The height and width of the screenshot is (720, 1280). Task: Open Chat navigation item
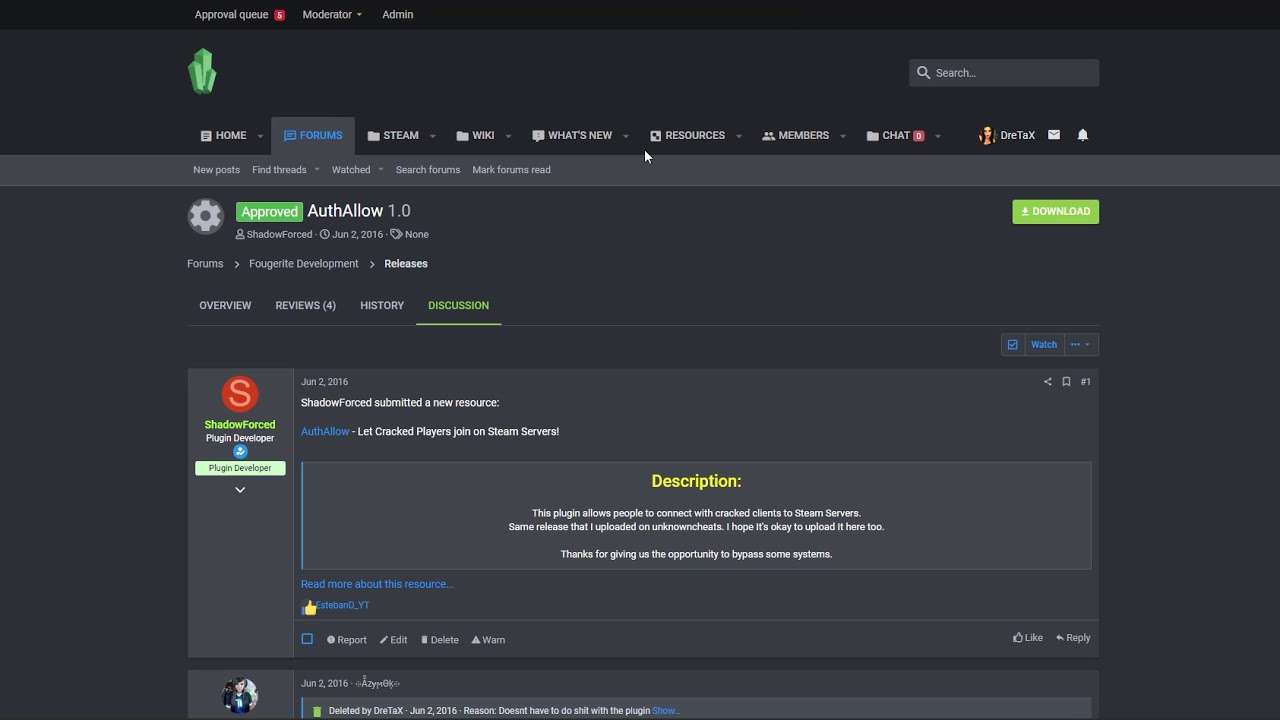click(x=895, y=136)
